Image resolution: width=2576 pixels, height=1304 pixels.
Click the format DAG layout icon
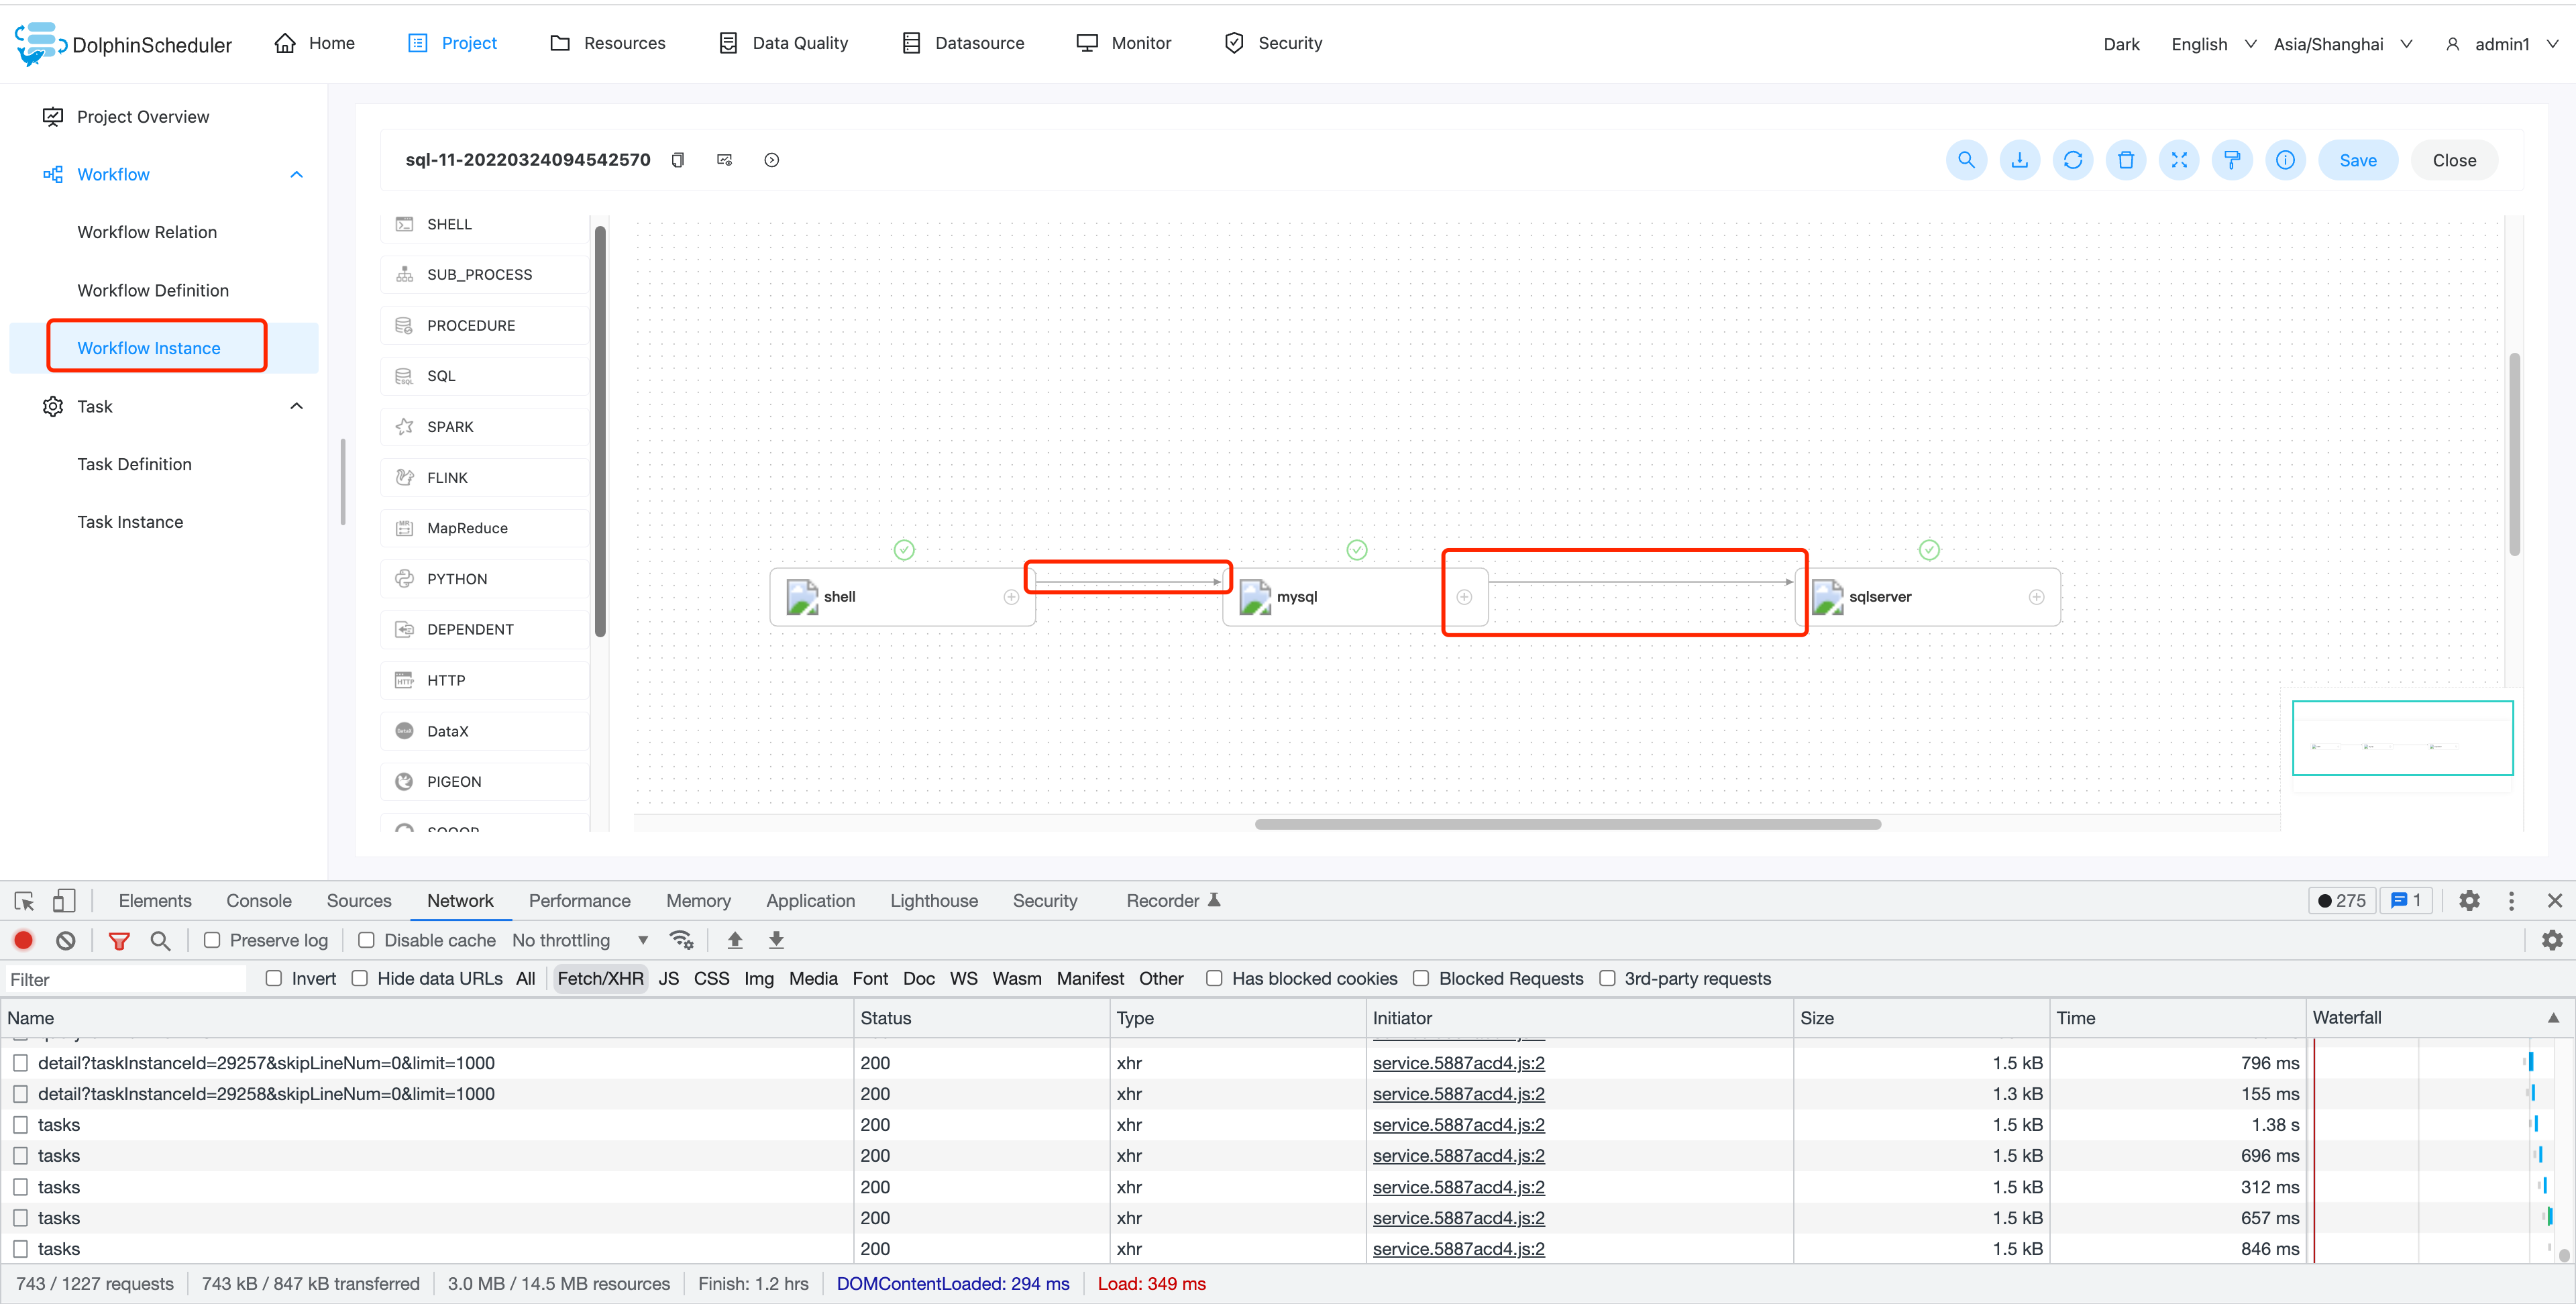point(2232,160)
